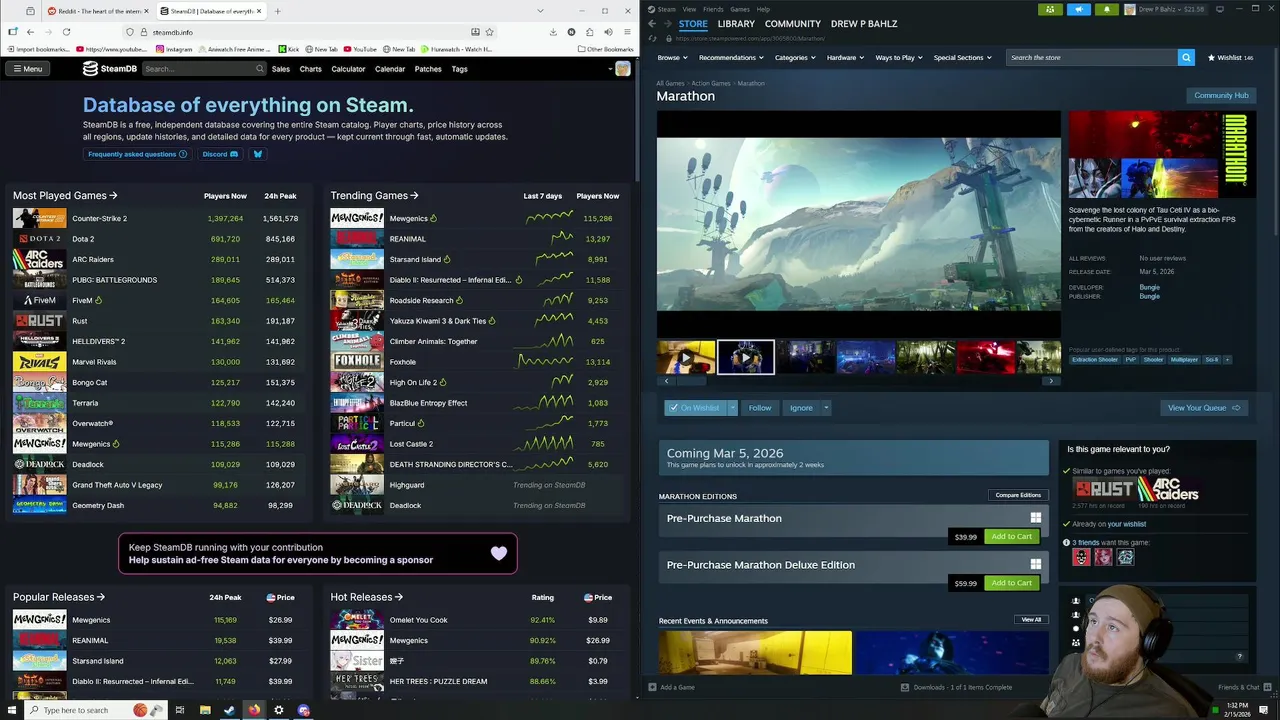Expand the Special Sections dropdown
Viewport: 1280px width, 720px height.
[962, 58]
